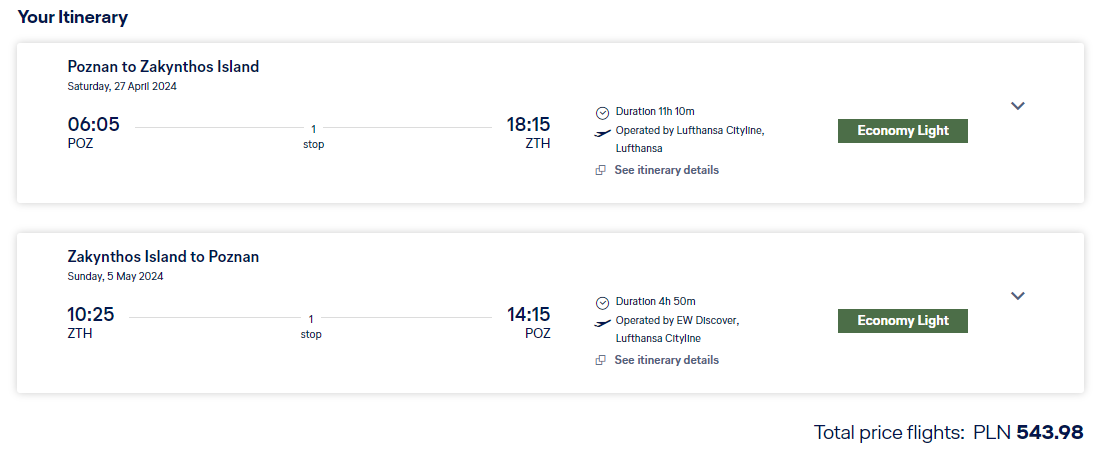
Task: Click the airplane icon next to EW Discover
Action: coord(602,322)
